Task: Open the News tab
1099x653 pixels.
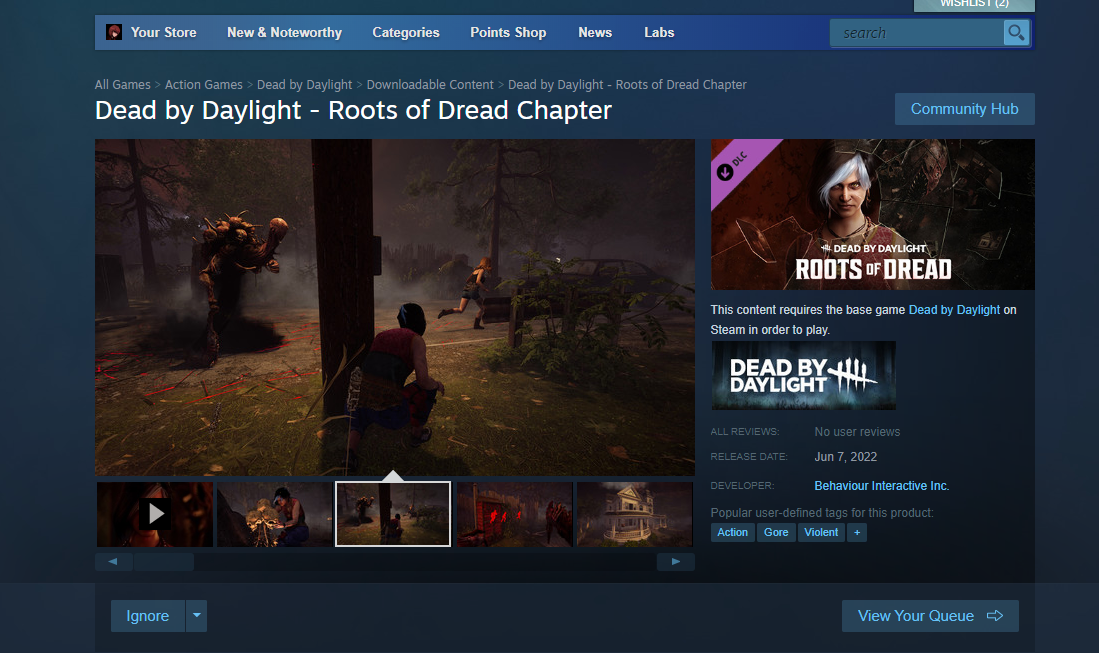Action: (595, 32)
